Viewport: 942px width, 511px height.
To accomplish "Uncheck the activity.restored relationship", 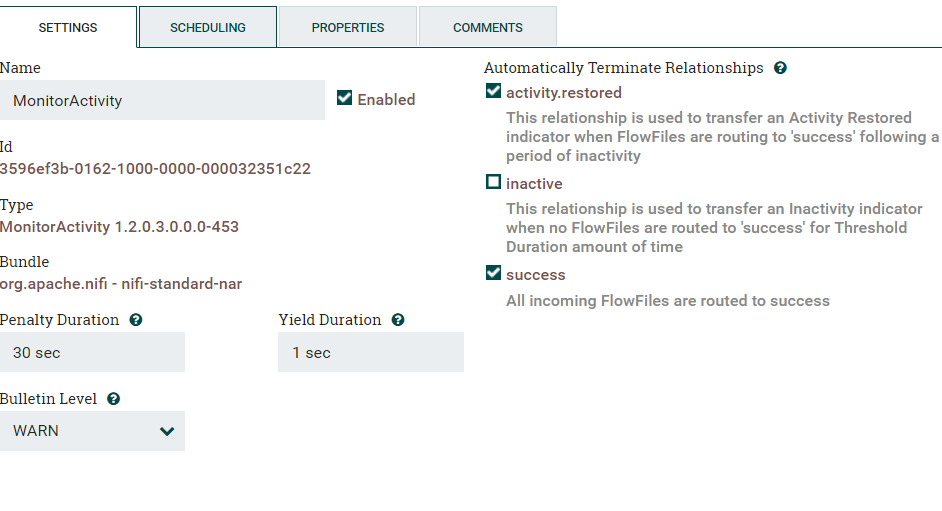I will click(x=493, y=92).
